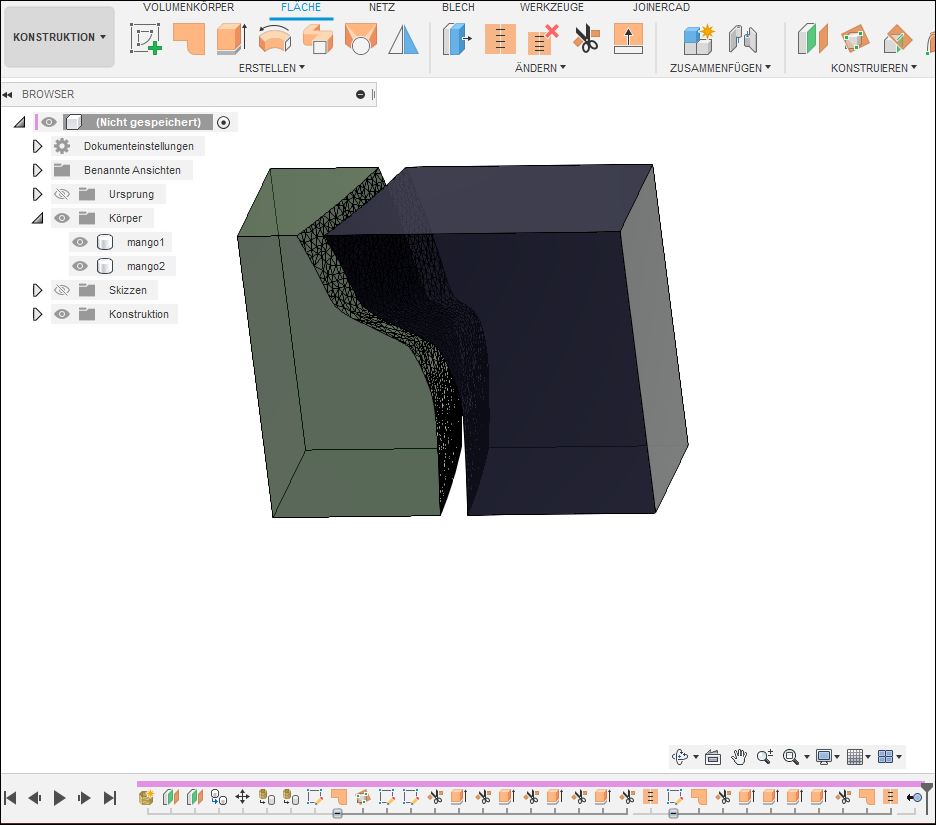The height and width of the screenshot is (825, 936).
Task: Click the Tangent Plane construction icon
Action: coord(897,39)
